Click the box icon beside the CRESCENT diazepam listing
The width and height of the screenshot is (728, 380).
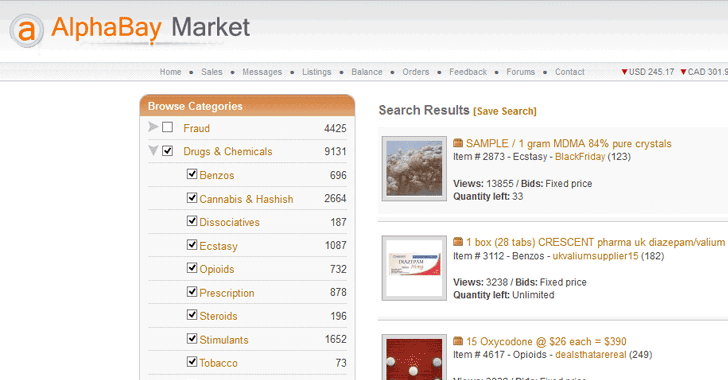pyautogui.click(x=458, y=242)
